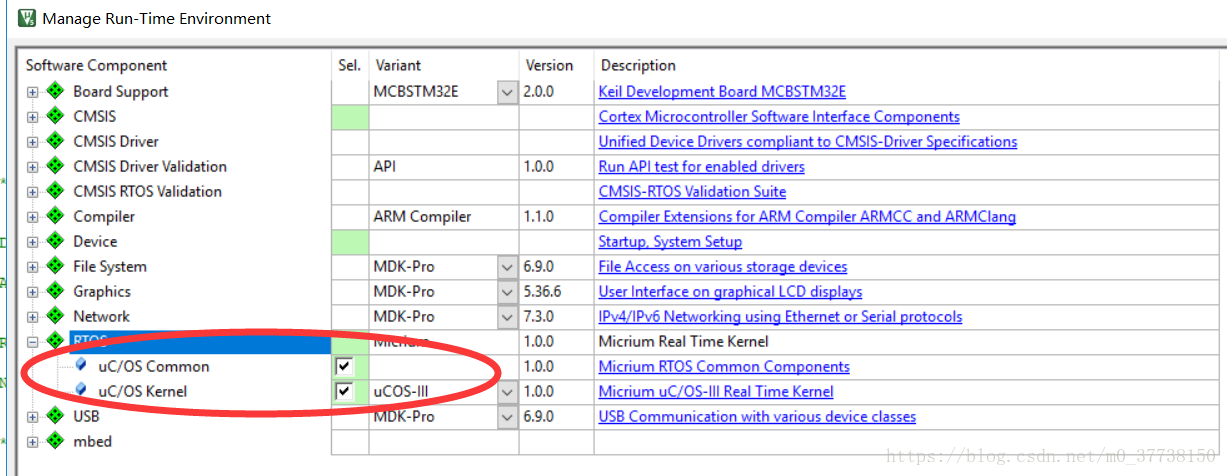Click the USB component icon
Screen dimensions: 1227x476
55,416
